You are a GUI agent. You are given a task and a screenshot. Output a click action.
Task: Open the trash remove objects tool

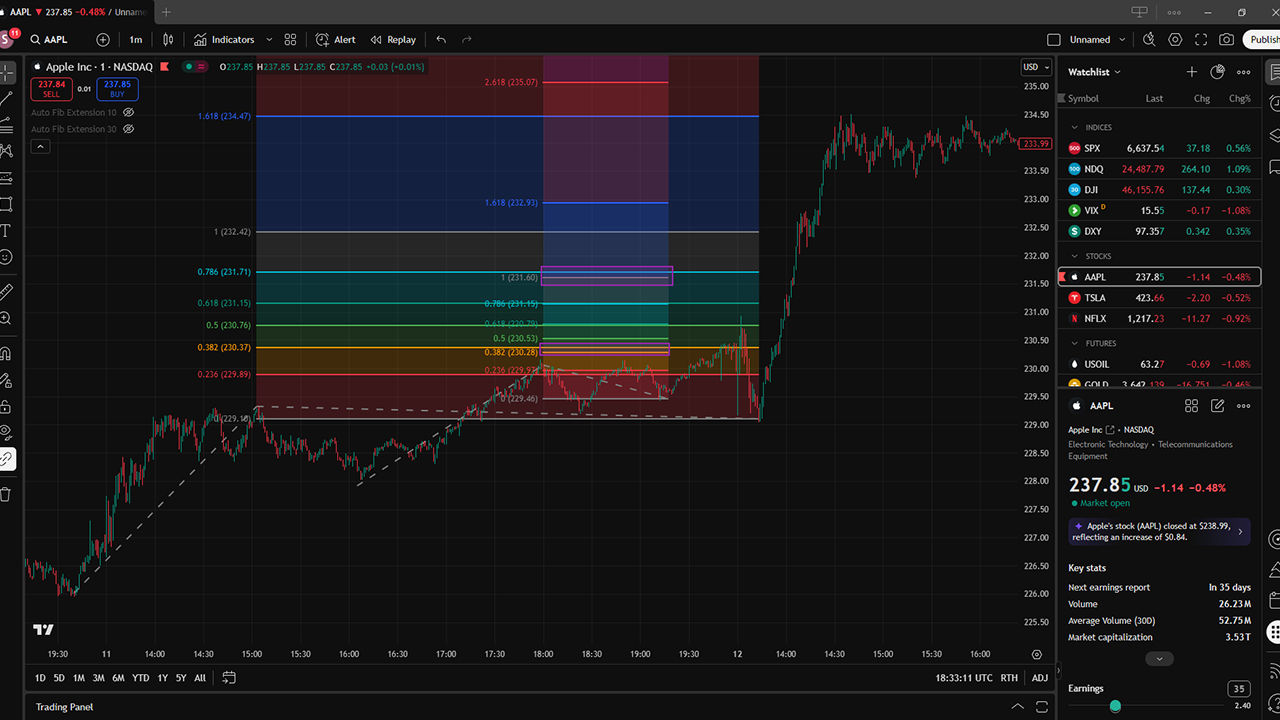pos(7,494)
